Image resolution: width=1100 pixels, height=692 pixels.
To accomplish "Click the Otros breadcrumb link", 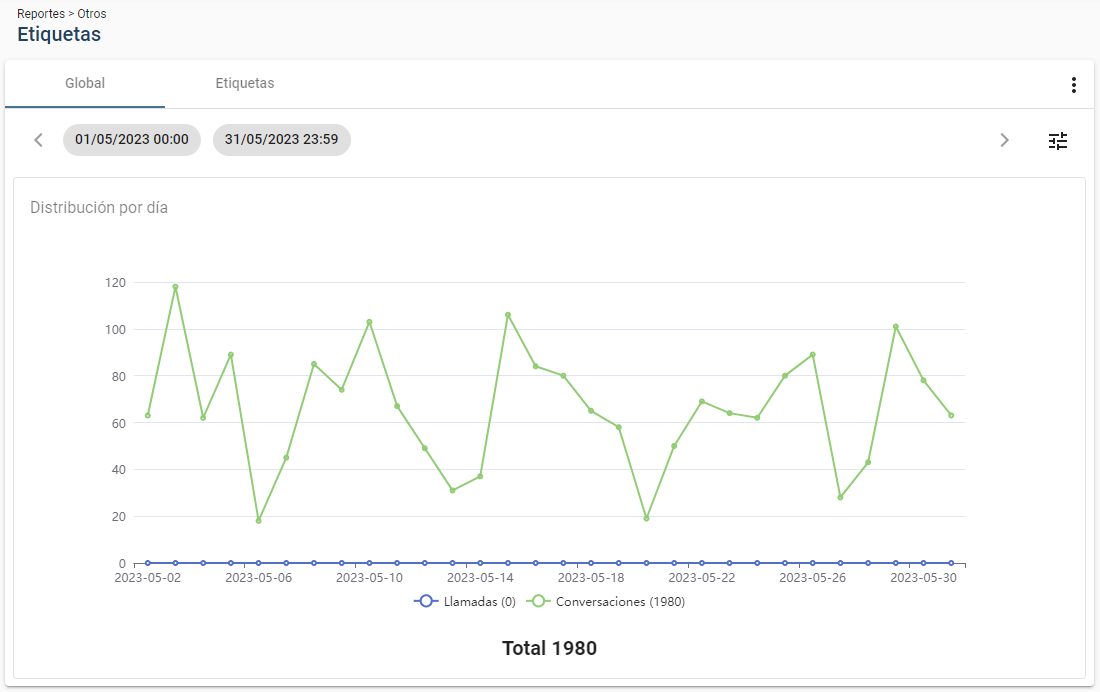I will (92, 13).
